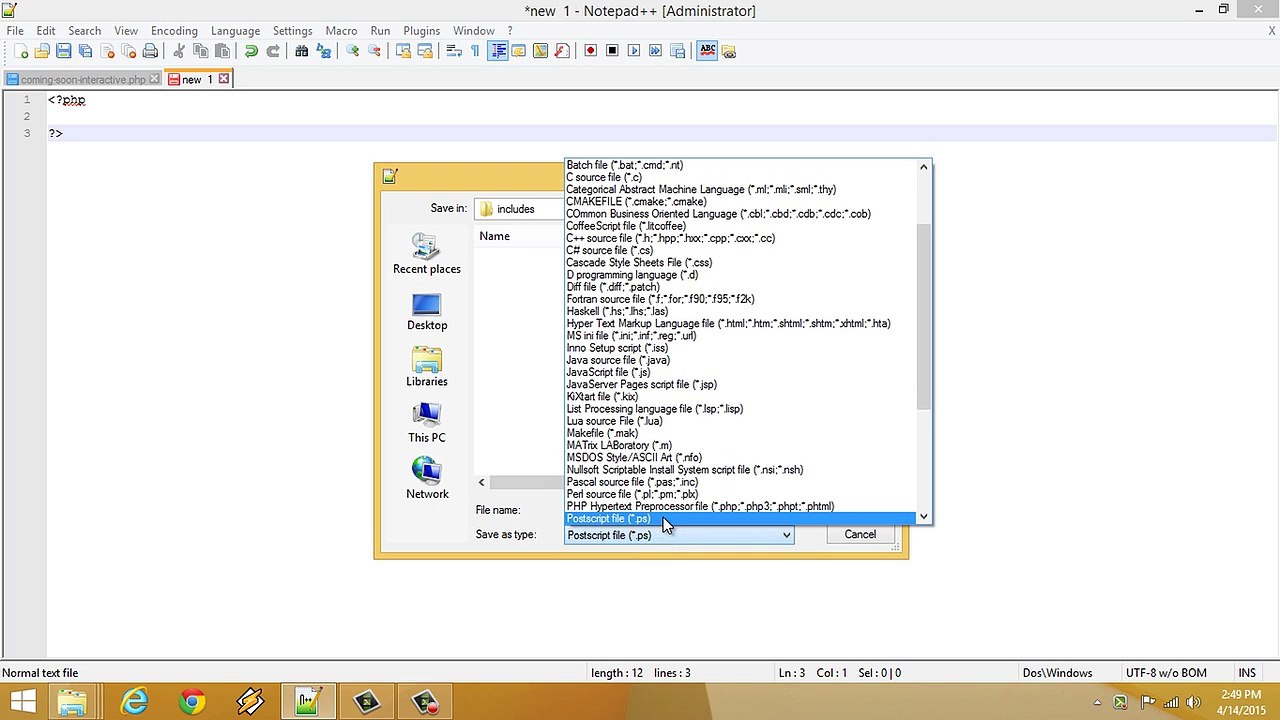The width and height of the screenshot is (1280, 720).
Task: Open the Plugins menu
Action: 421,30
